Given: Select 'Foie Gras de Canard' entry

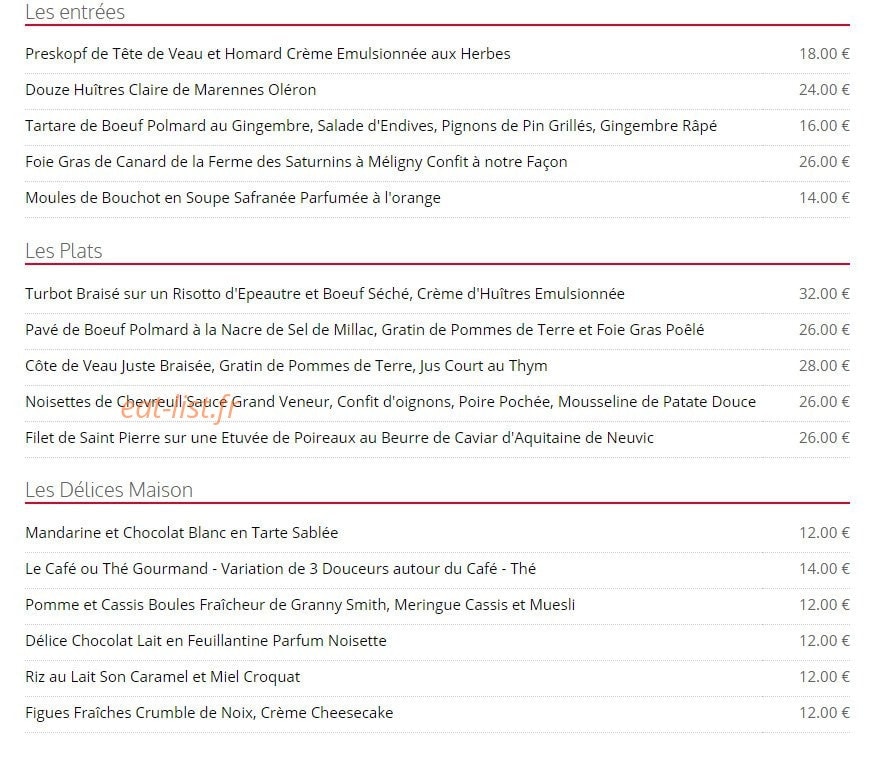Looking at the screenshot, I should pyautogui.click(x=296, y=162).
